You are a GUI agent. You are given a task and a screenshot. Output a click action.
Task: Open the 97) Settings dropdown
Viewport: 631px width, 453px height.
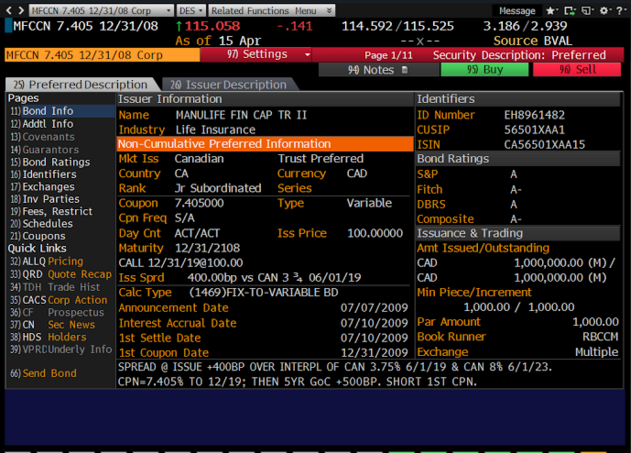(256, 54)
